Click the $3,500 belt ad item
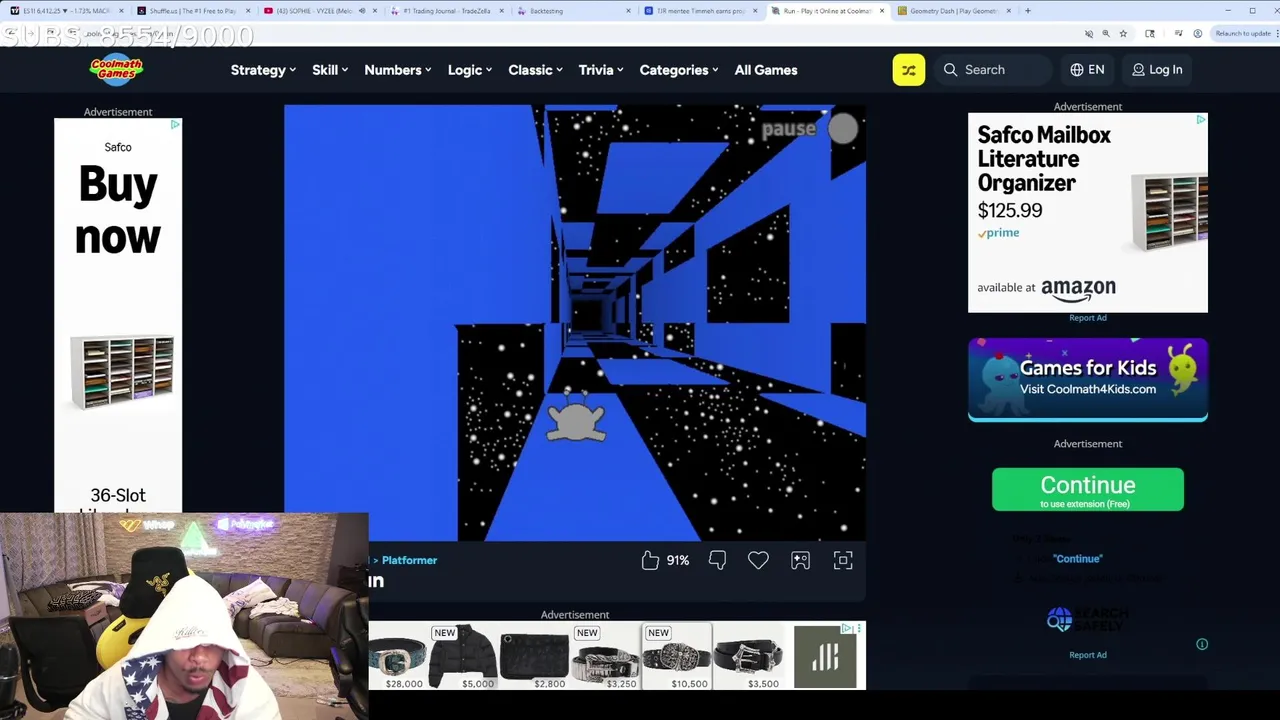The width and height of the screenshot is (1280, 720). point(750,656)
